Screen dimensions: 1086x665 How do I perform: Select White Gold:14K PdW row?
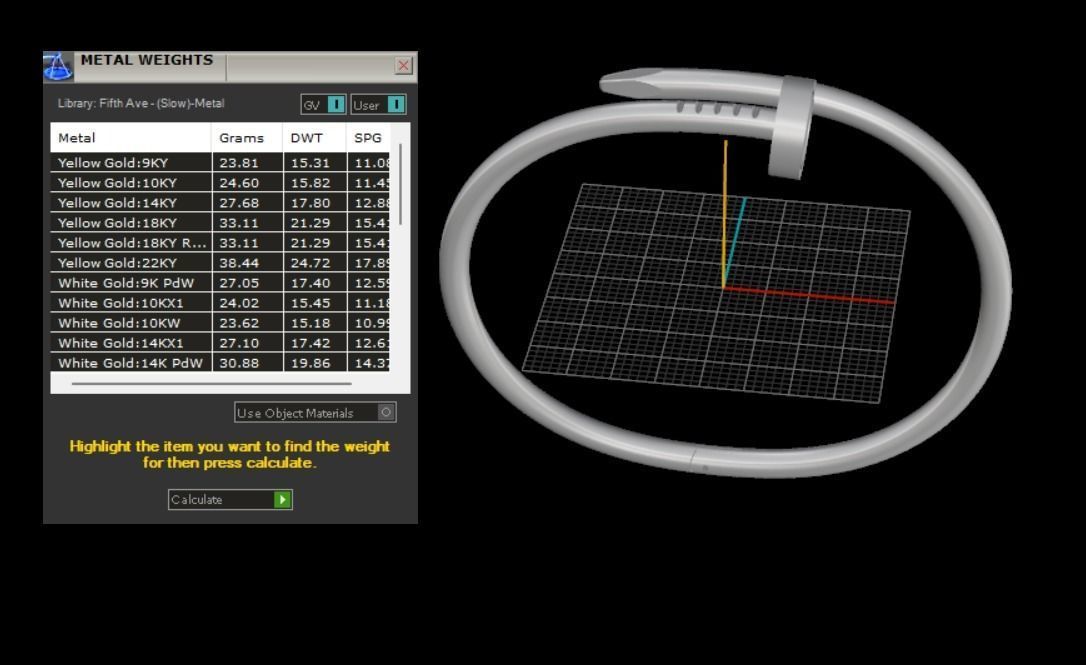[x=220, y=363]
